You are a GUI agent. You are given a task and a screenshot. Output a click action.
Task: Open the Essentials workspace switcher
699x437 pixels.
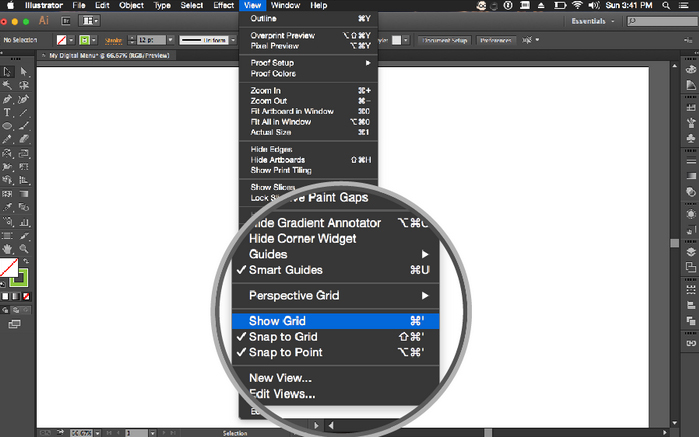[x=592, y=21]
